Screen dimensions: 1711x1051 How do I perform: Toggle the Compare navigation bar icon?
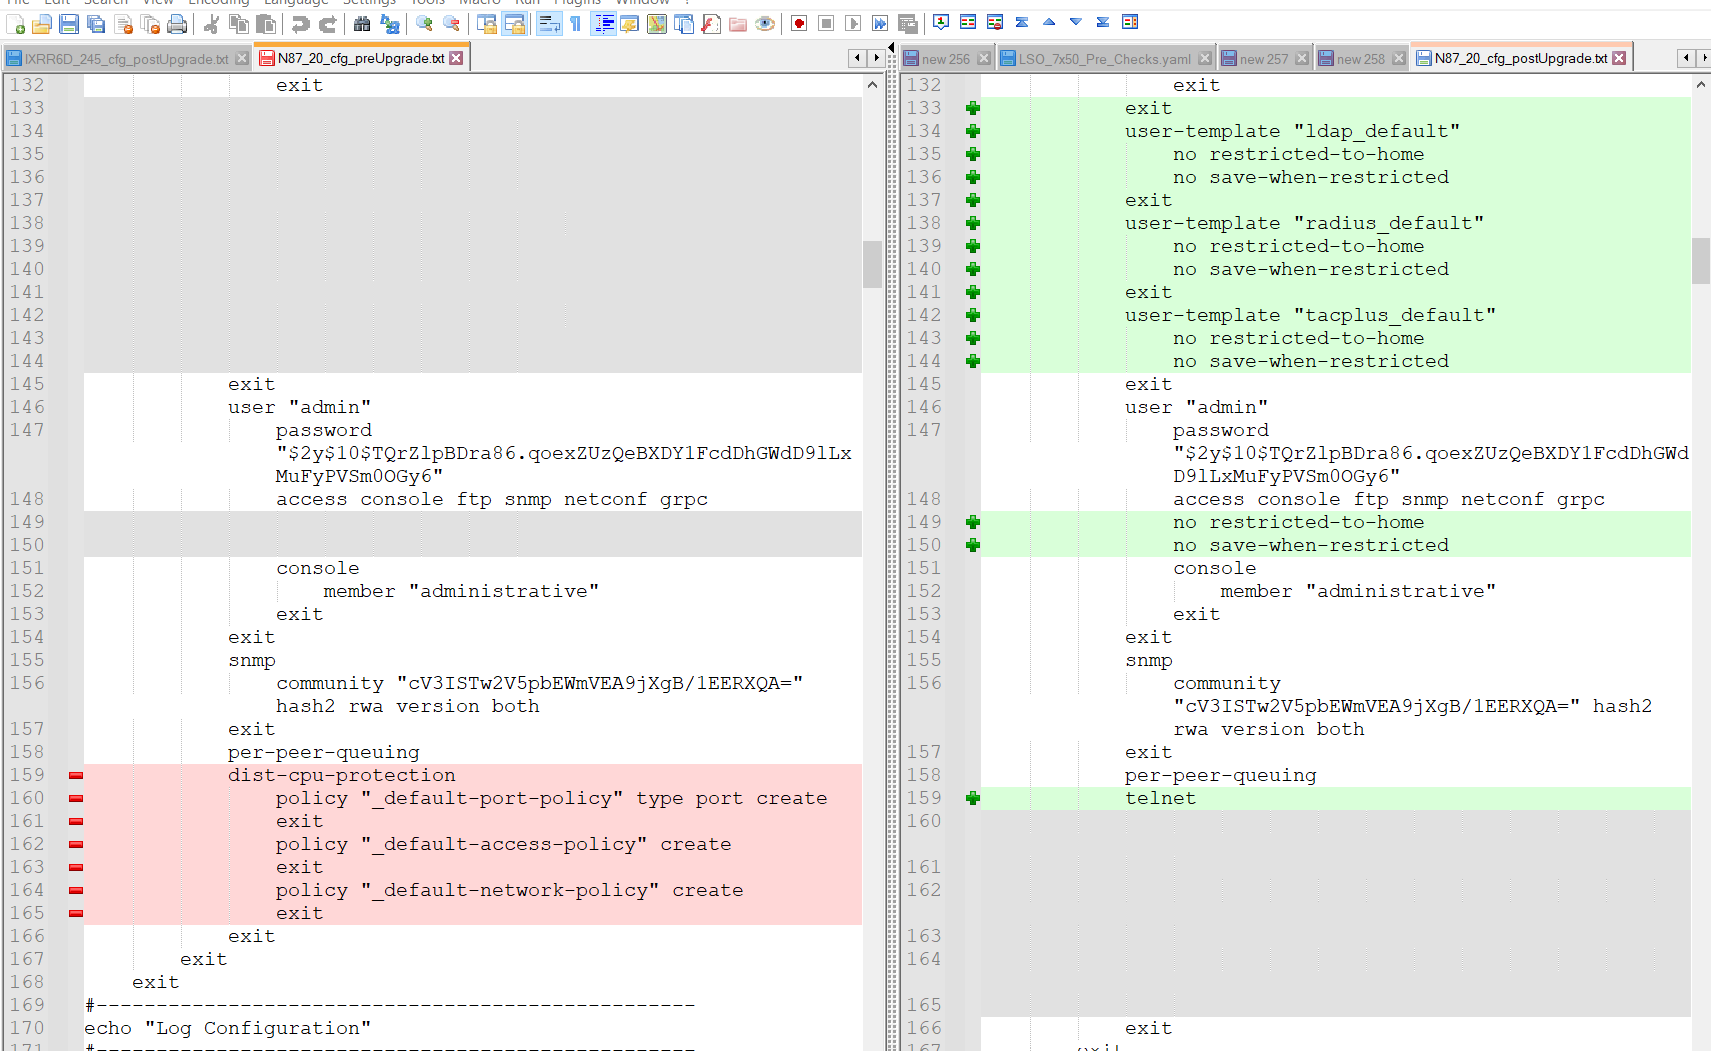click(1130, 22)
